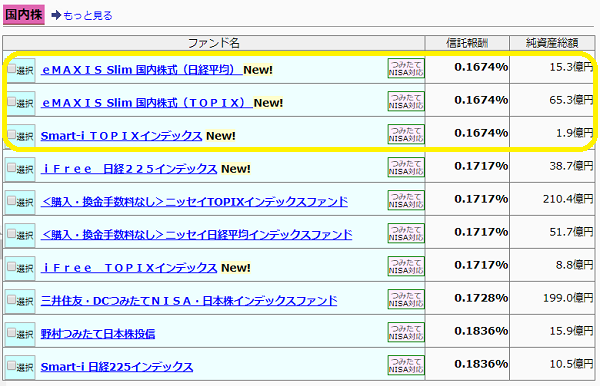The height and width of the screenshot is (386, 600).
Task: Tick checkbox for ニッセイTOPIXインデックスファンド
Action: point(11,200)
